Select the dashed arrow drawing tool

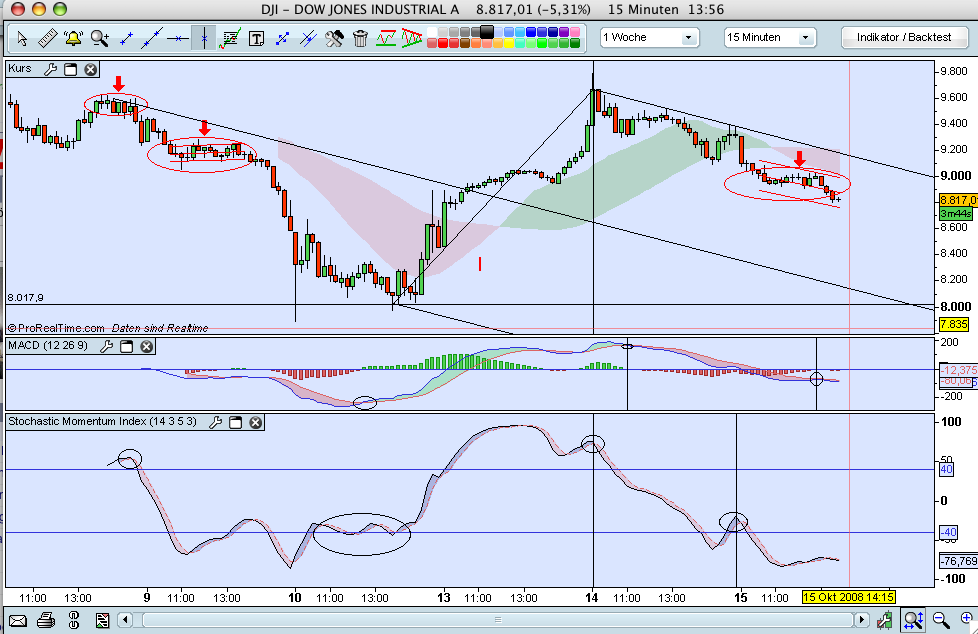point(282,39)
